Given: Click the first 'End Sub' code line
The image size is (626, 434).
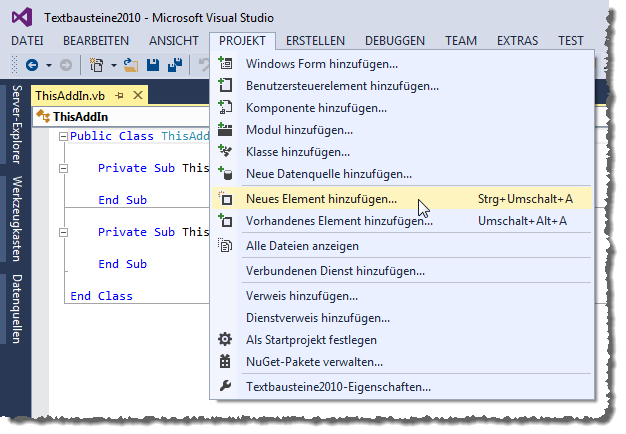Looking at the screenshot, I should click(x=123, y=200).
